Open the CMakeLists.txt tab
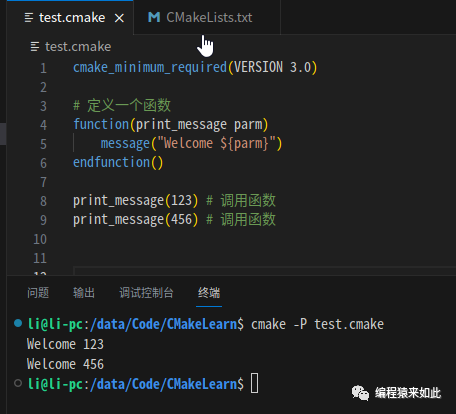 (x=207, y=17)
